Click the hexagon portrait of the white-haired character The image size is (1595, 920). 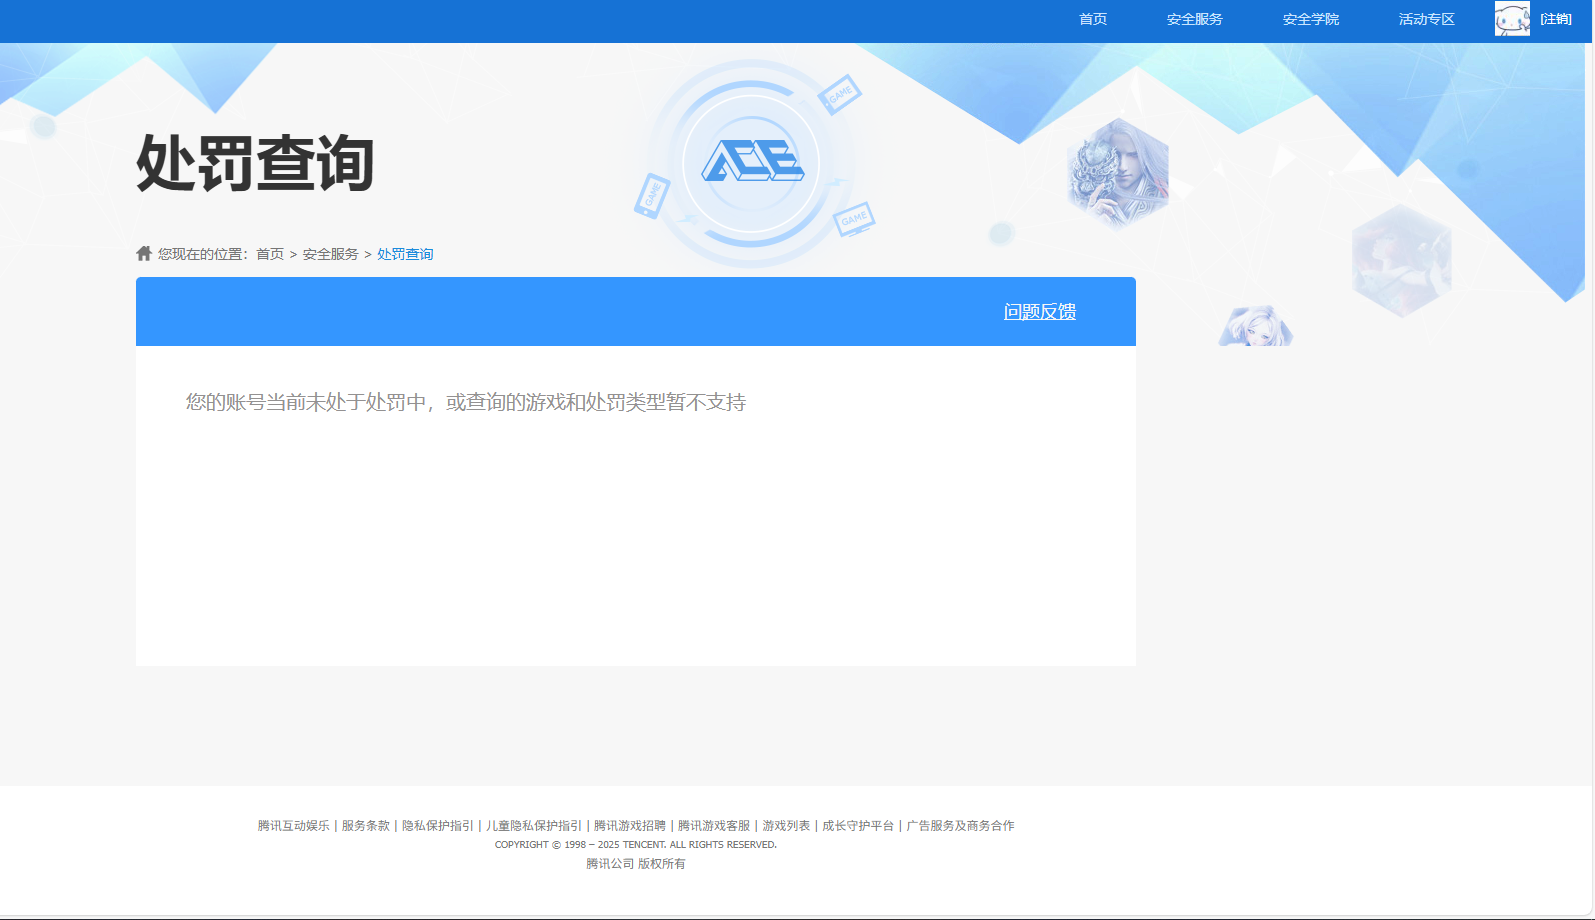click(1118, 173)
